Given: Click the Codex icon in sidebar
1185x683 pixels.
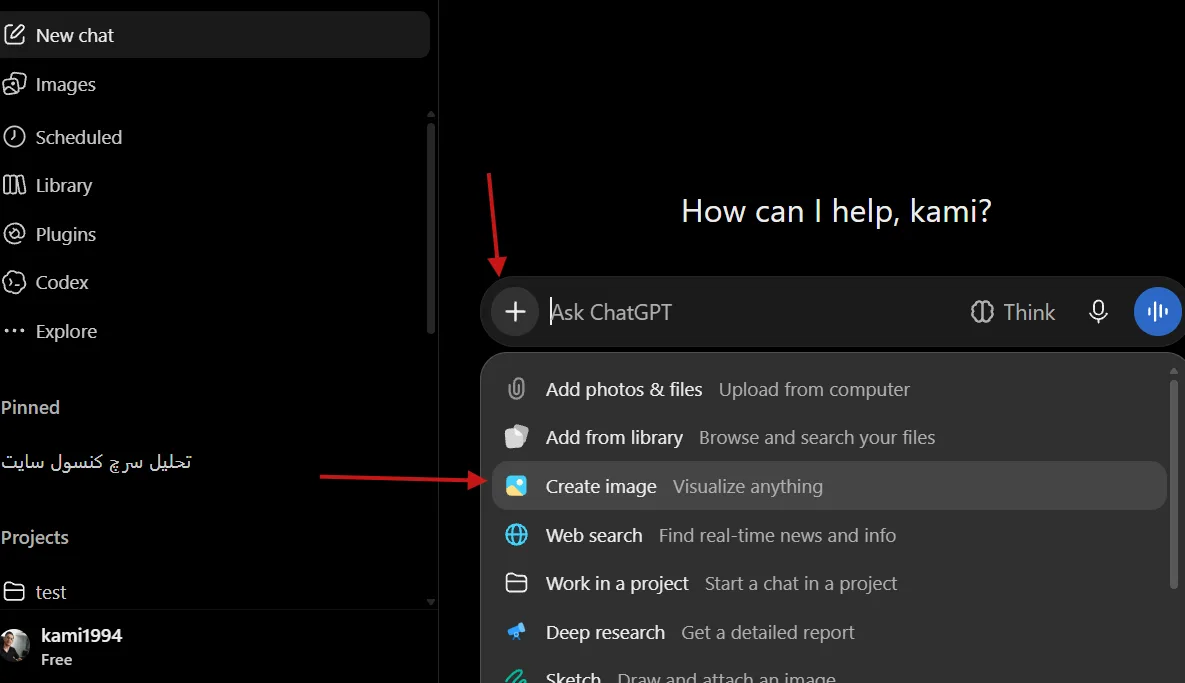Looking at the screenshot, I should (14, 283).
